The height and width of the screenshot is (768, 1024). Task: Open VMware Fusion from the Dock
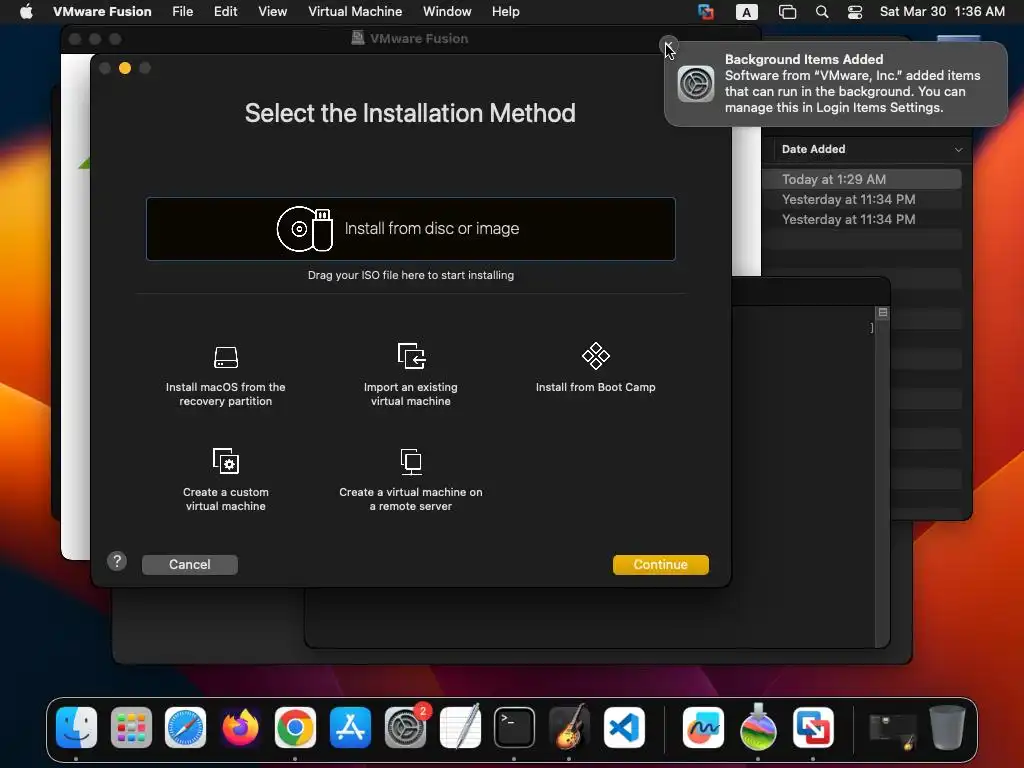pyautogui.click(x=813, y=727)
